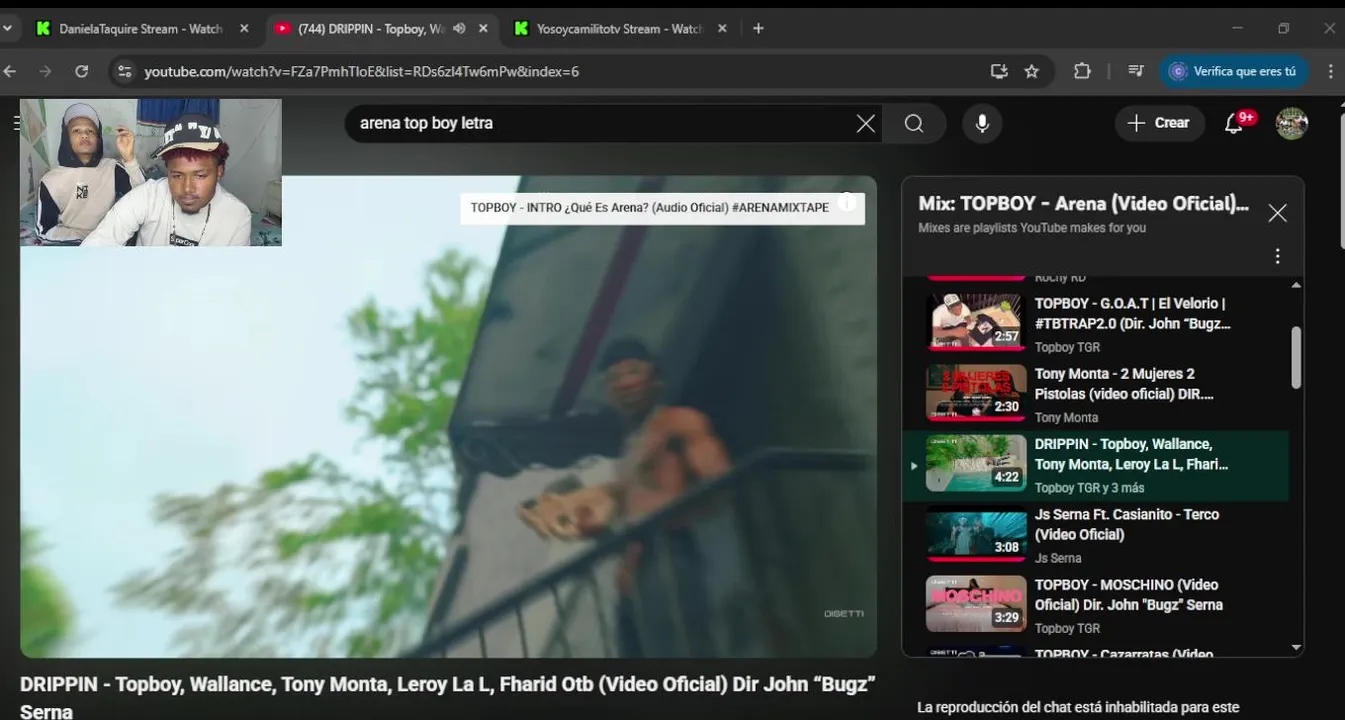Image resolution: width=1345 pixels, height=720 pixels.
Task: Select the current DRIPPIN playlist entry
Action: click(x=1097, y=466)
